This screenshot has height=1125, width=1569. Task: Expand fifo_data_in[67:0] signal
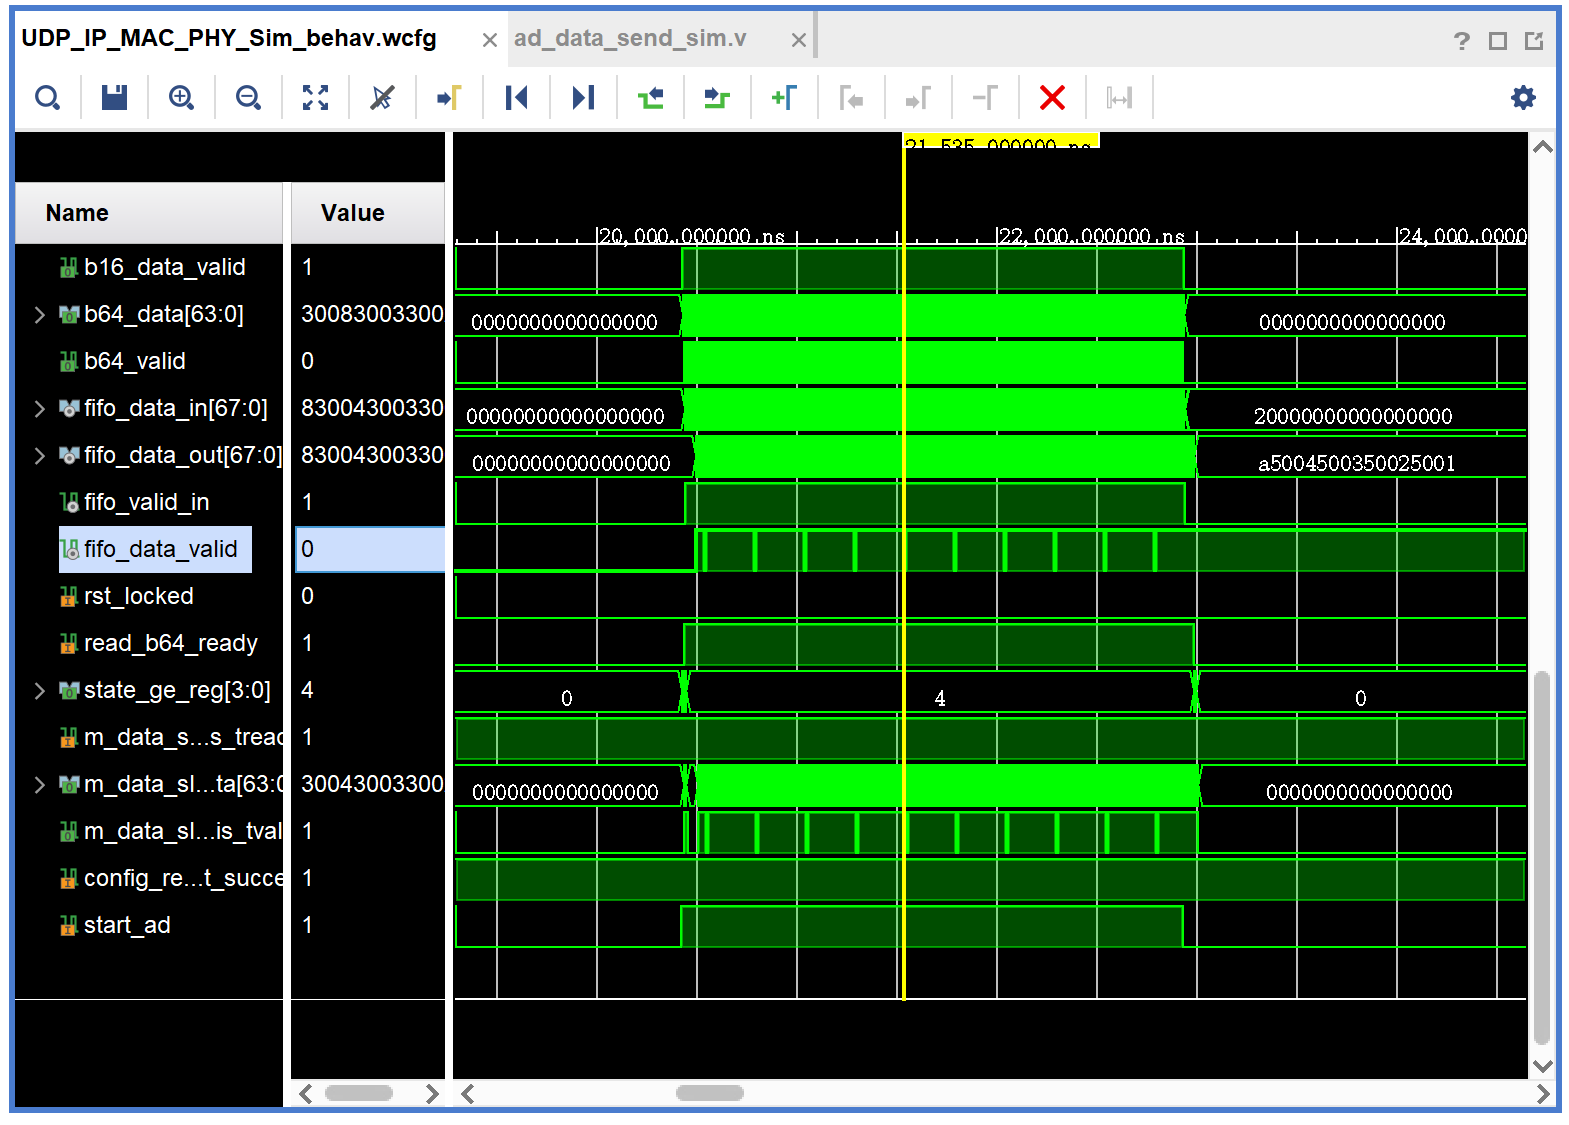(40, 409)
